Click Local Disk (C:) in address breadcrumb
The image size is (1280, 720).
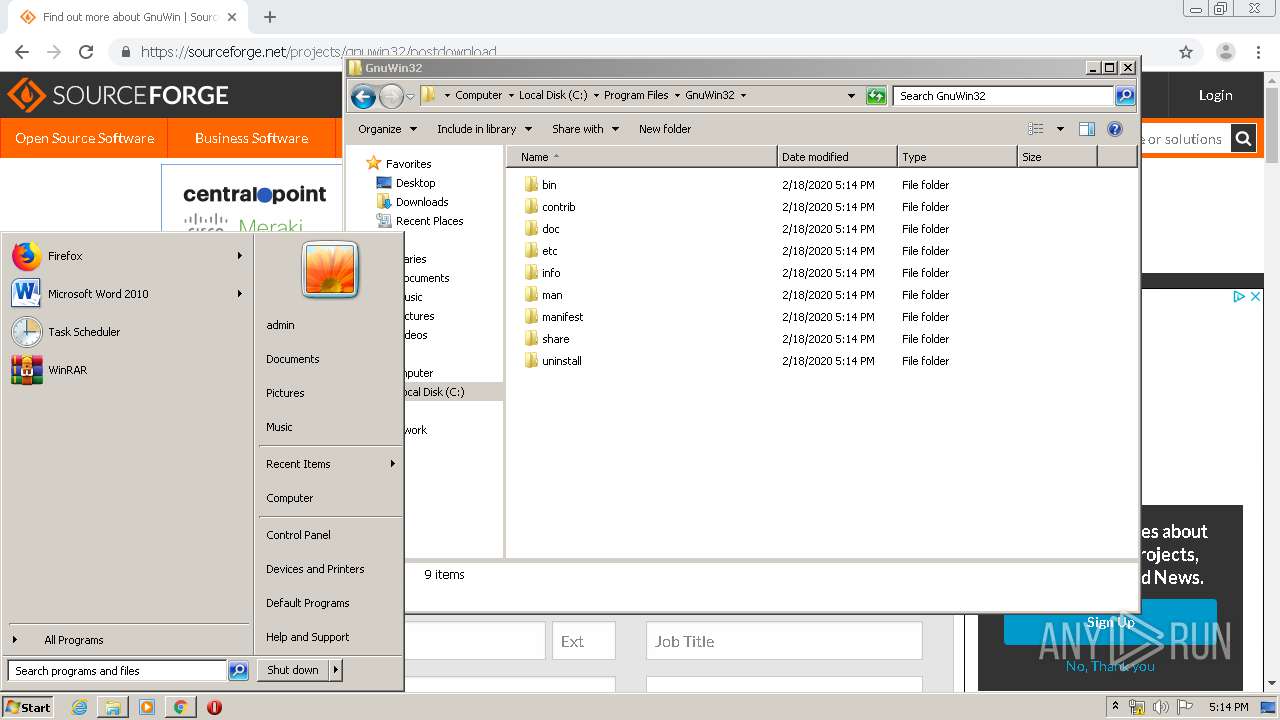tap(553, 95)
